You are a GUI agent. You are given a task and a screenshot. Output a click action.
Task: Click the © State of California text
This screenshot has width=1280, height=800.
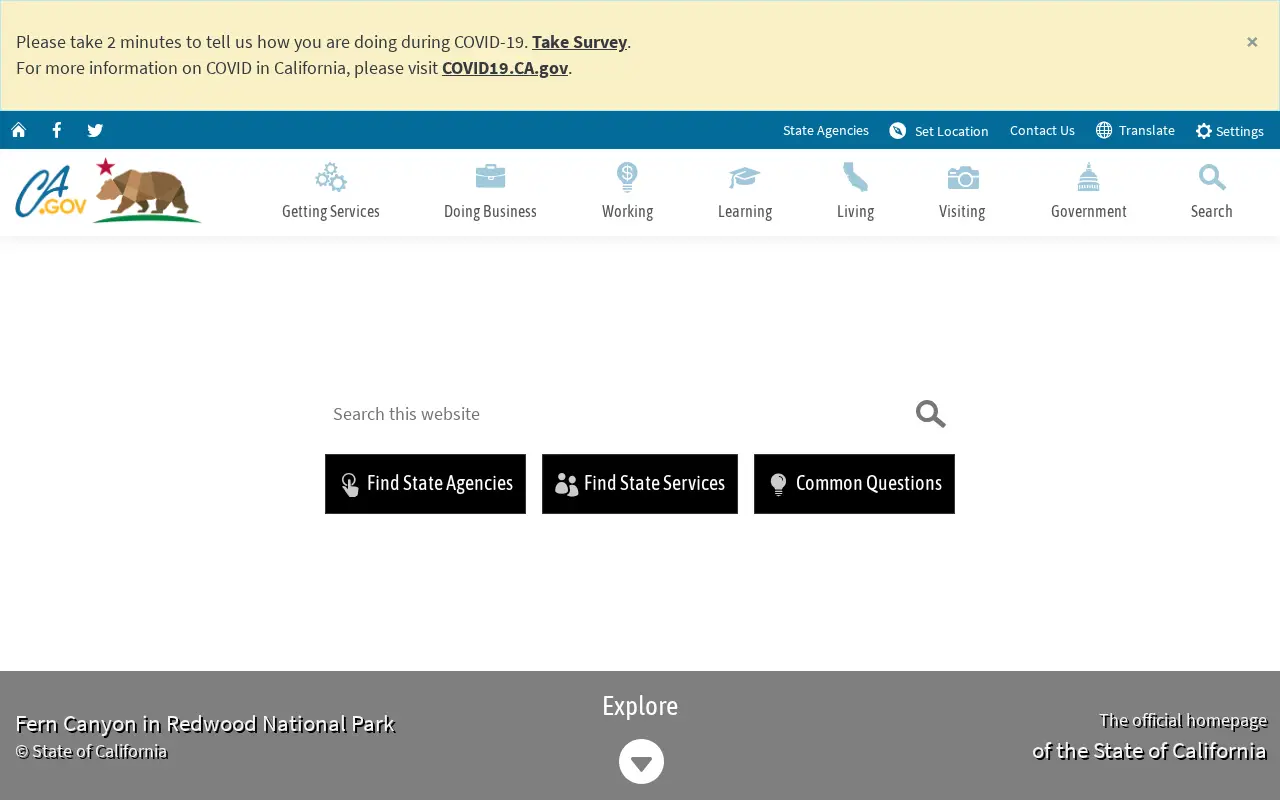tap(91, 752)
